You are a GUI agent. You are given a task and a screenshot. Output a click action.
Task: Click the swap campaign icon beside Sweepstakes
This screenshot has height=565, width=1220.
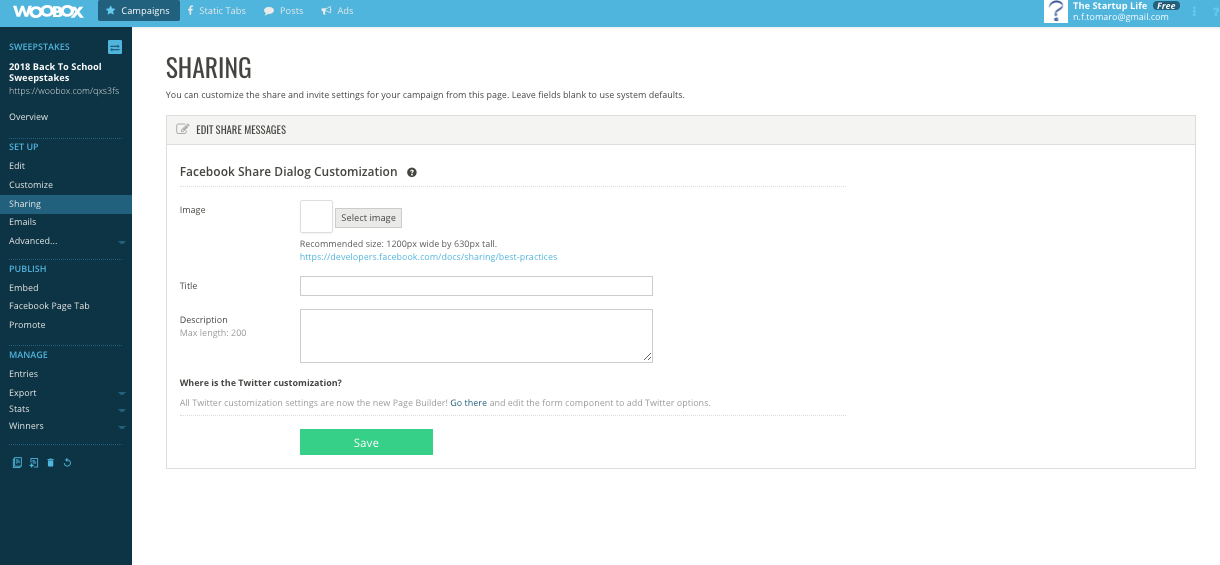tap(114, 47)
